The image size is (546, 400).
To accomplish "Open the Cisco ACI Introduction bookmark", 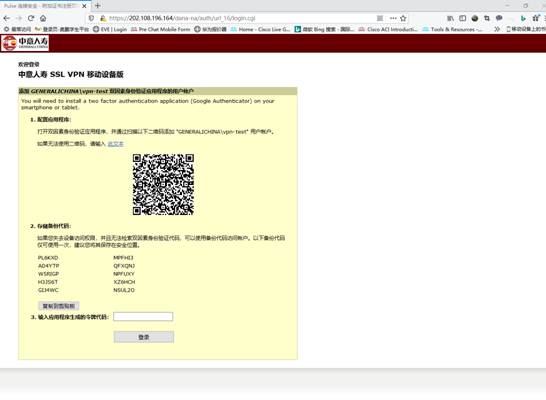I will pos(388,29).
